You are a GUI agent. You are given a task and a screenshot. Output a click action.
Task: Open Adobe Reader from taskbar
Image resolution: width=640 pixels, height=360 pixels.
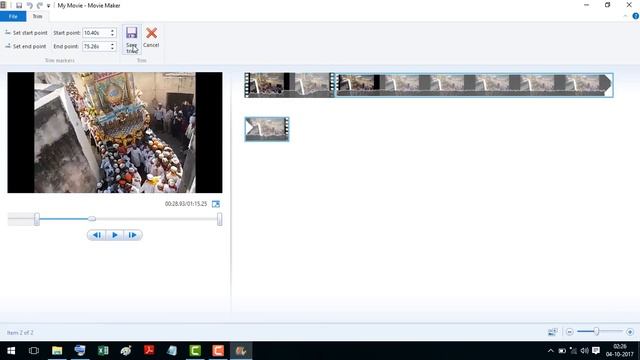pyautogui.click(x=149, y=351)
